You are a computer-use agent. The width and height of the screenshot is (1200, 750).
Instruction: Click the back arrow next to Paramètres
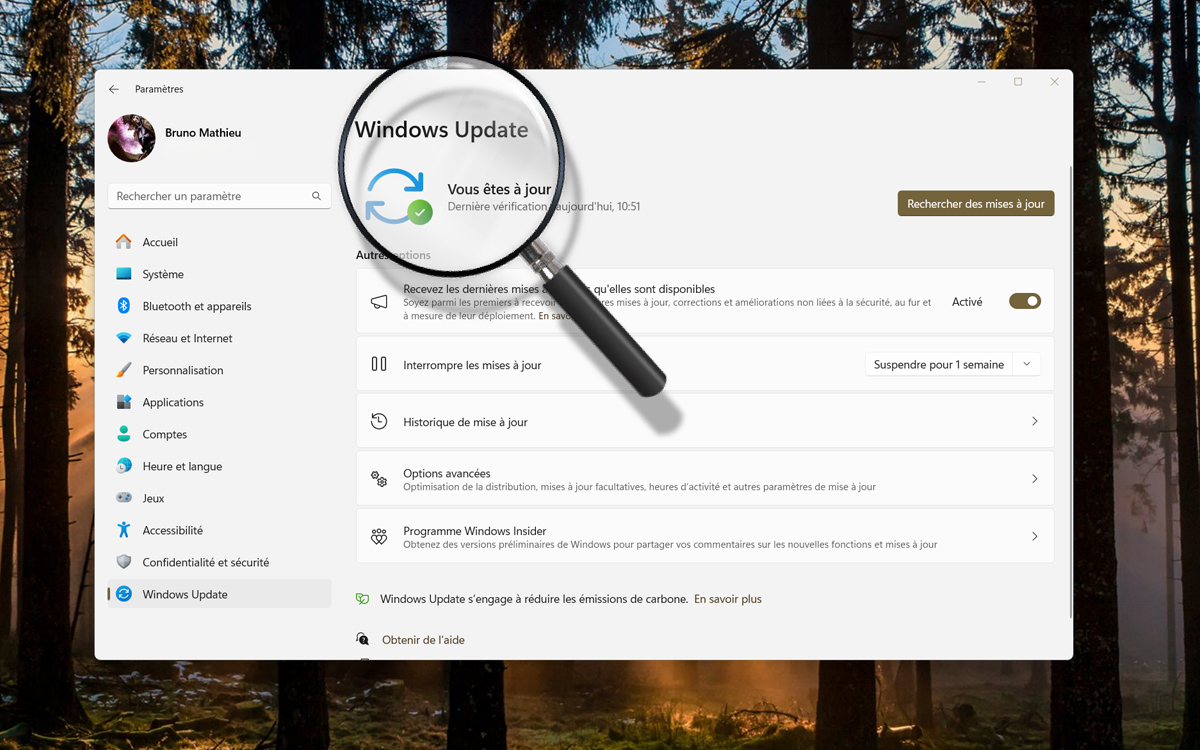[x=114, y=89]
